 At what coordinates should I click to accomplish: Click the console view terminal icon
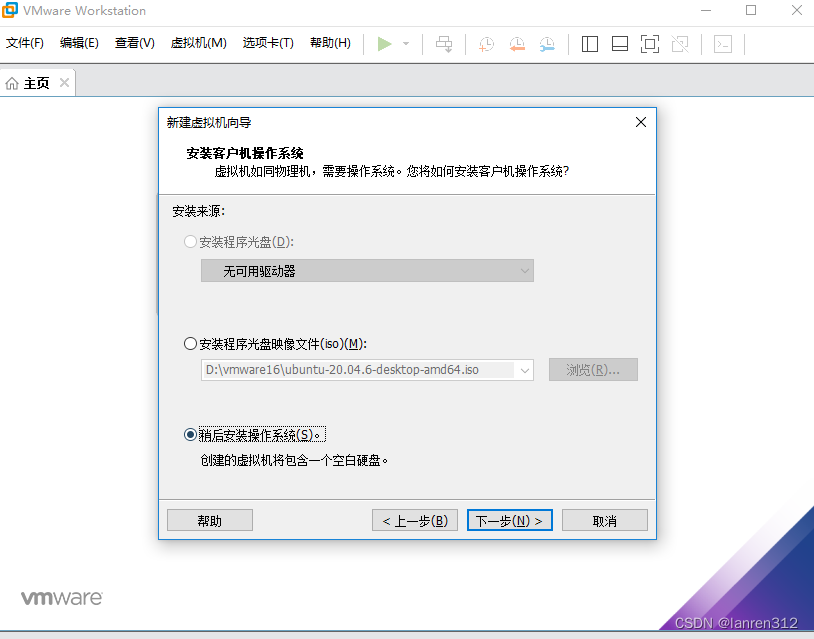click(x=722, y=43)
